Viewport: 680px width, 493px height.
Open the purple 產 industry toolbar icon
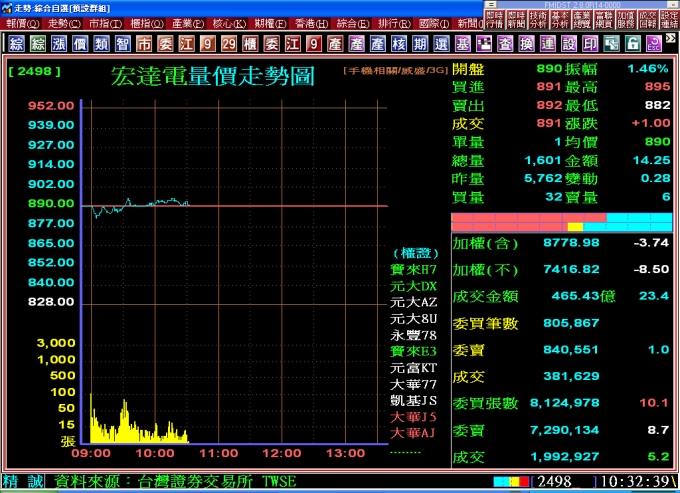[356, 44]
